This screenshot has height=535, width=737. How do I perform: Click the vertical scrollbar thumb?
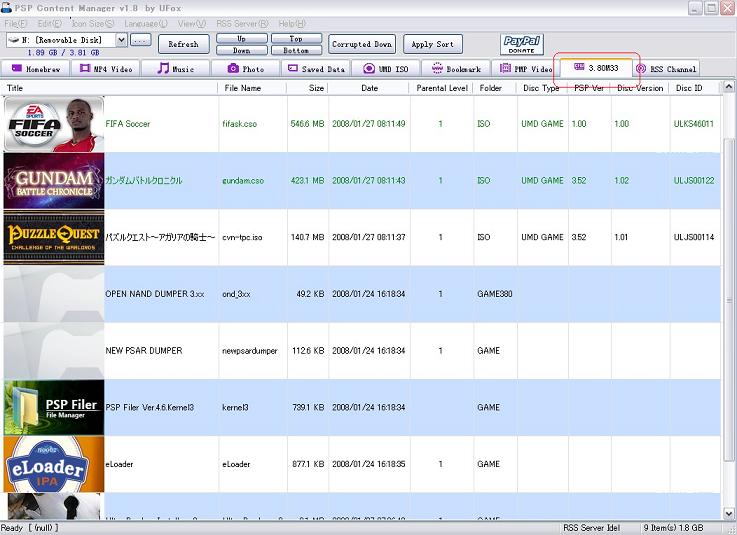pos(729,300)
